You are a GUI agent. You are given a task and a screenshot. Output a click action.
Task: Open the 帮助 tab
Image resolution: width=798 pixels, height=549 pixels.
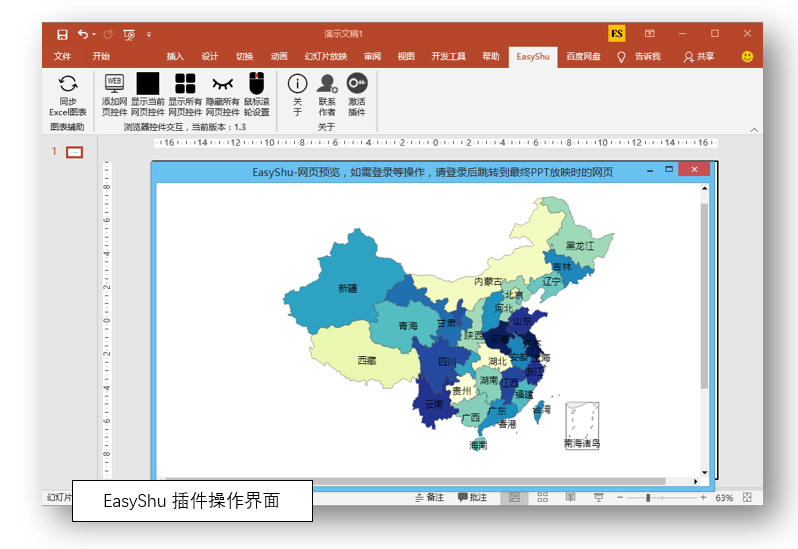click(x=491, y=56)
